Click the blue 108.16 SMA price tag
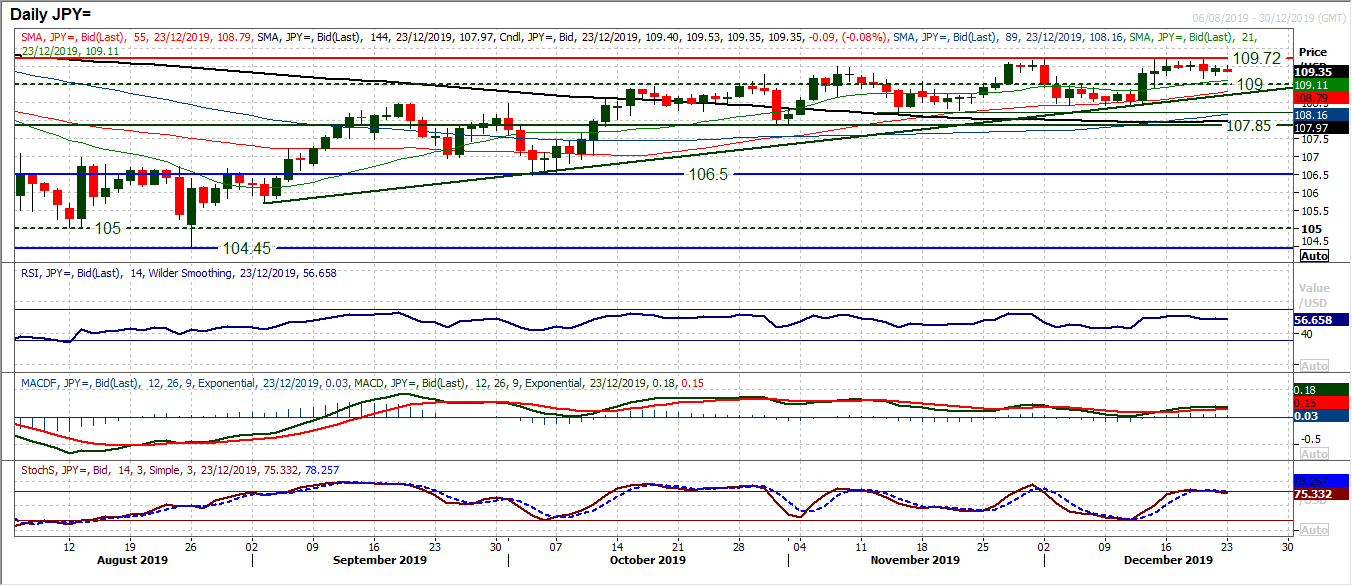This screenshot has height=586, width=1352. (x=1311, y=116)
